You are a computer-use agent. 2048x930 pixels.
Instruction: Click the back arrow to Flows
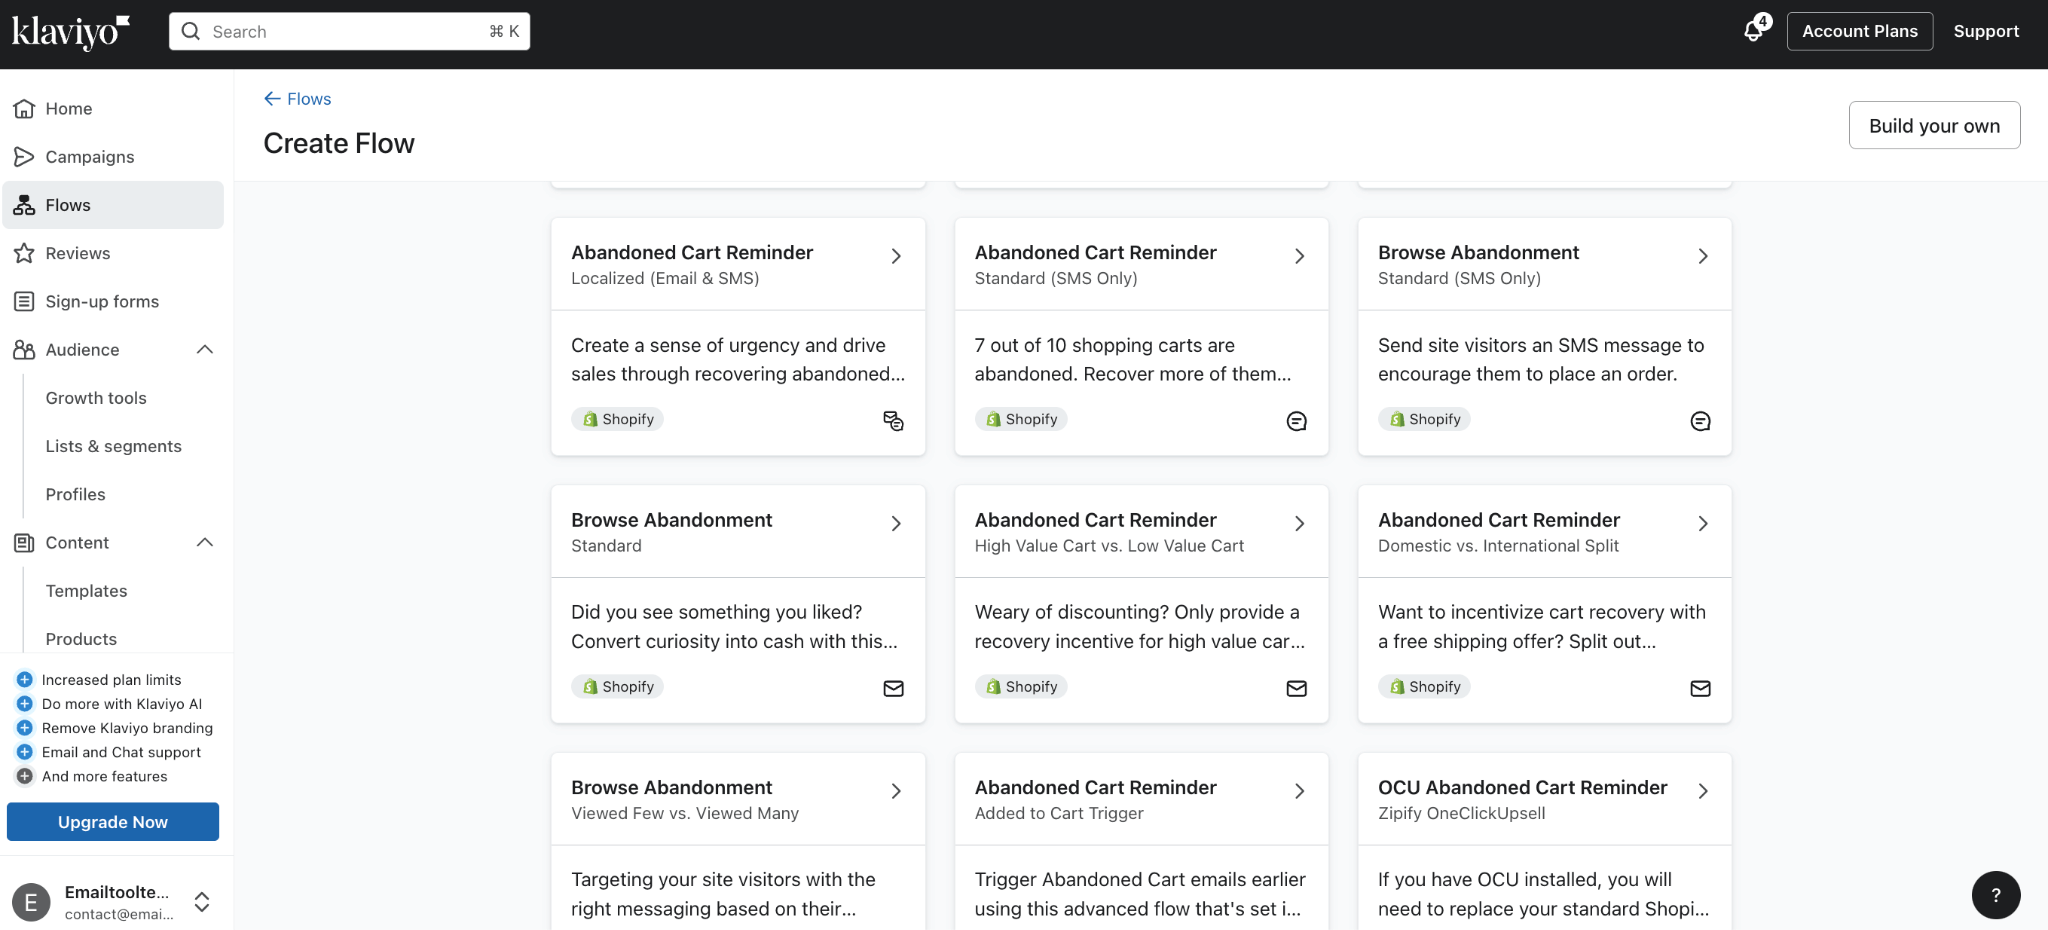(x=272, y=99)
